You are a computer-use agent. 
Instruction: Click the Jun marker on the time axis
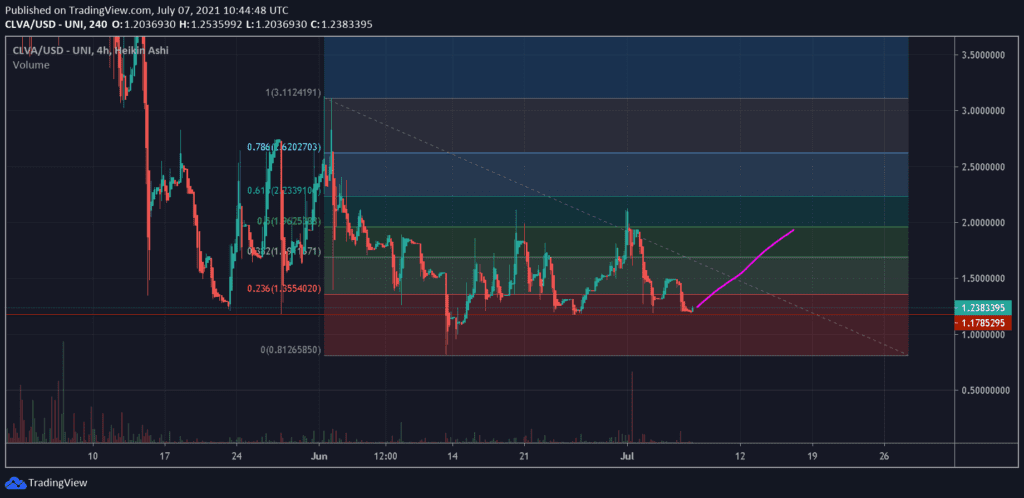coord(316,456)
